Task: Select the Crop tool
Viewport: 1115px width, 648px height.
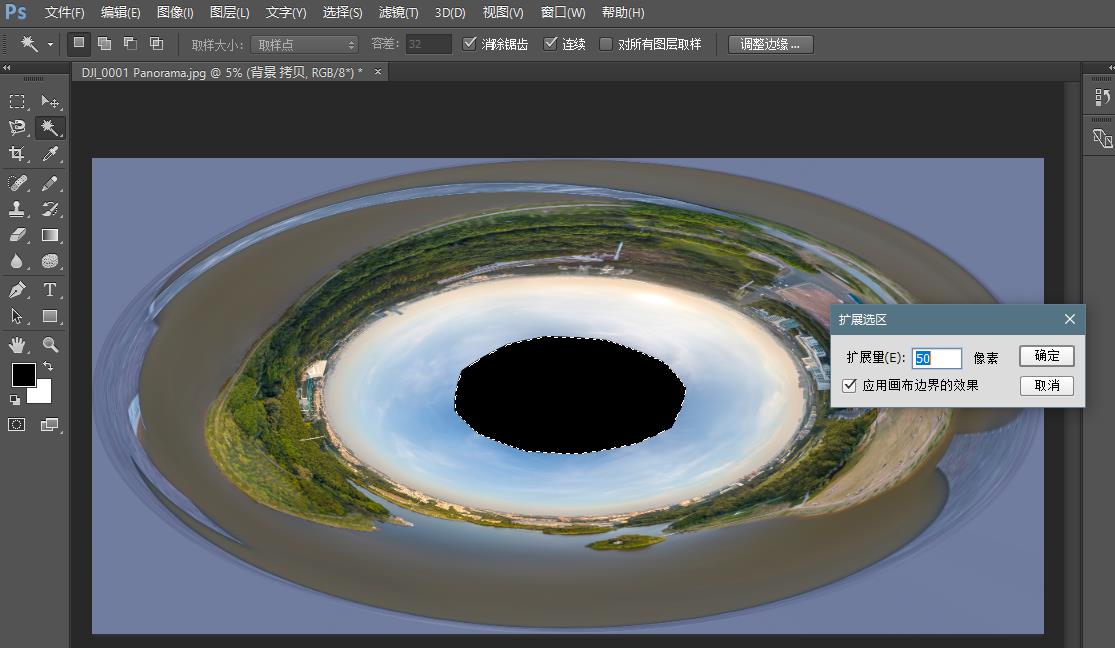Action: pyautogui.click(x=17, y=154)
